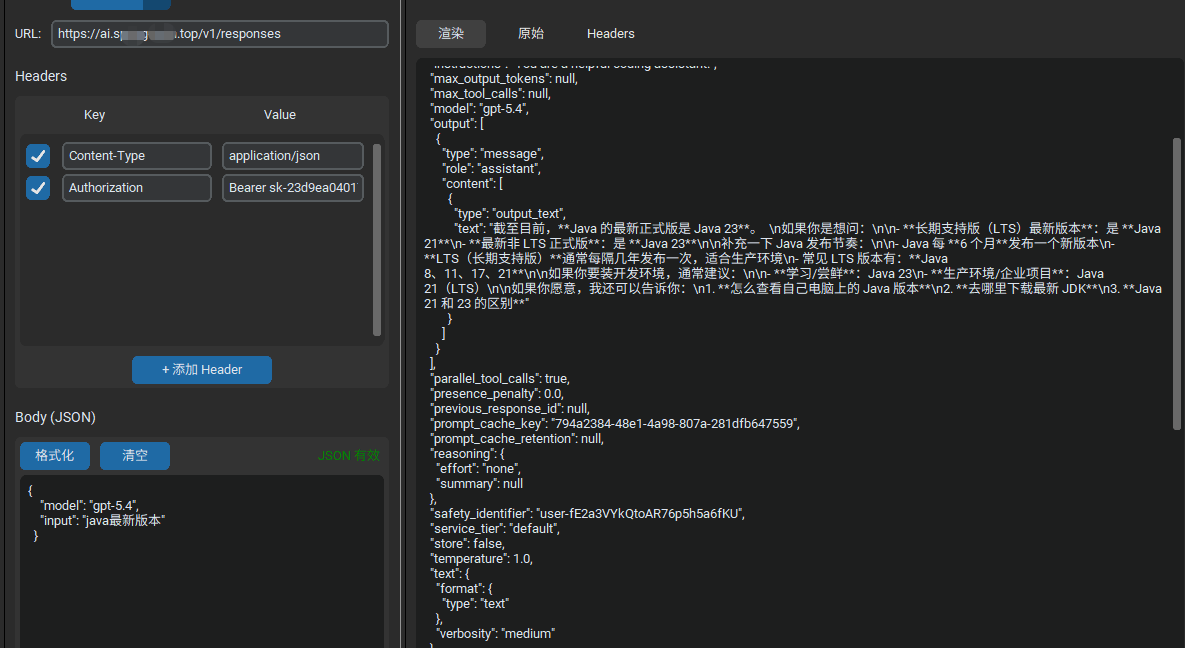
Task: Click the response panel vertical scrollbar
Action: point(1177,284)
